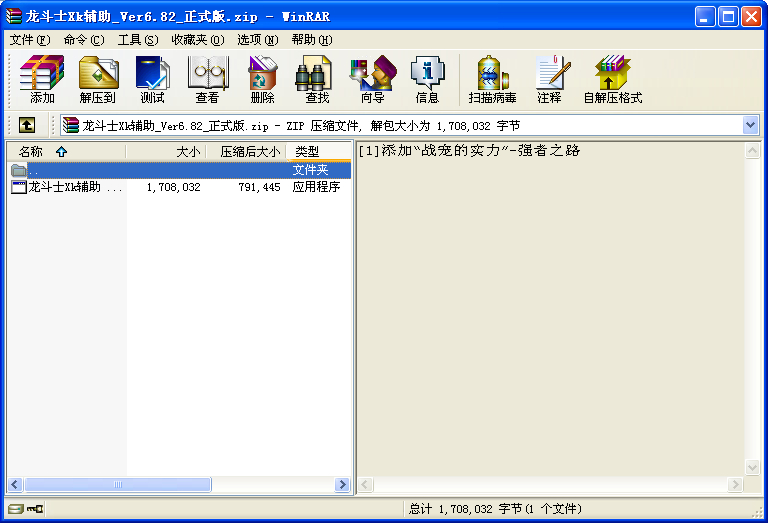The image size is (768, 523).
Task: Click the 添加 (Add) toolbar icon
Action: coord(42,79)
